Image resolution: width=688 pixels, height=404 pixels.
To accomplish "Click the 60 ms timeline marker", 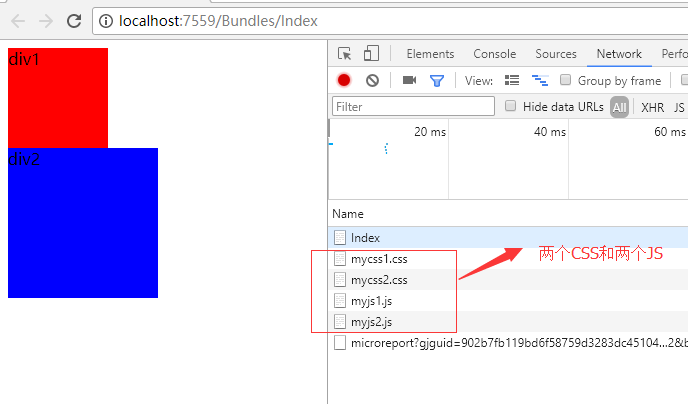I will tap(670, 132).
